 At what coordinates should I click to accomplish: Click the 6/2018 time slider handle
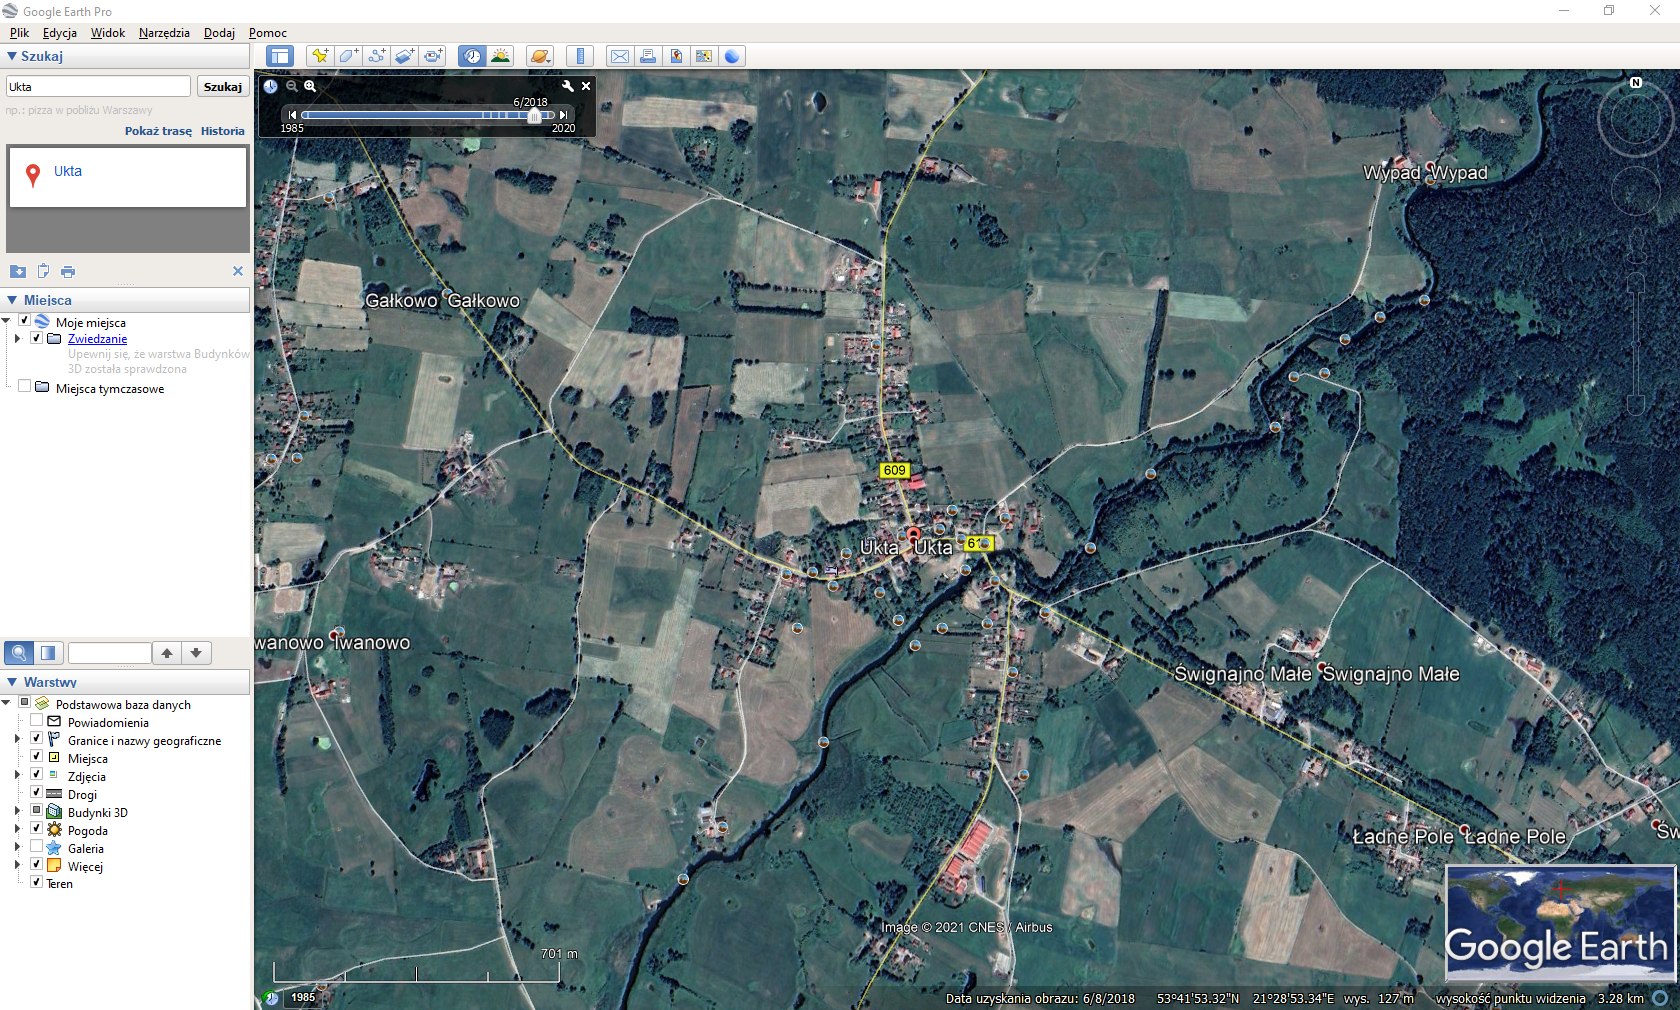[534, 116]
